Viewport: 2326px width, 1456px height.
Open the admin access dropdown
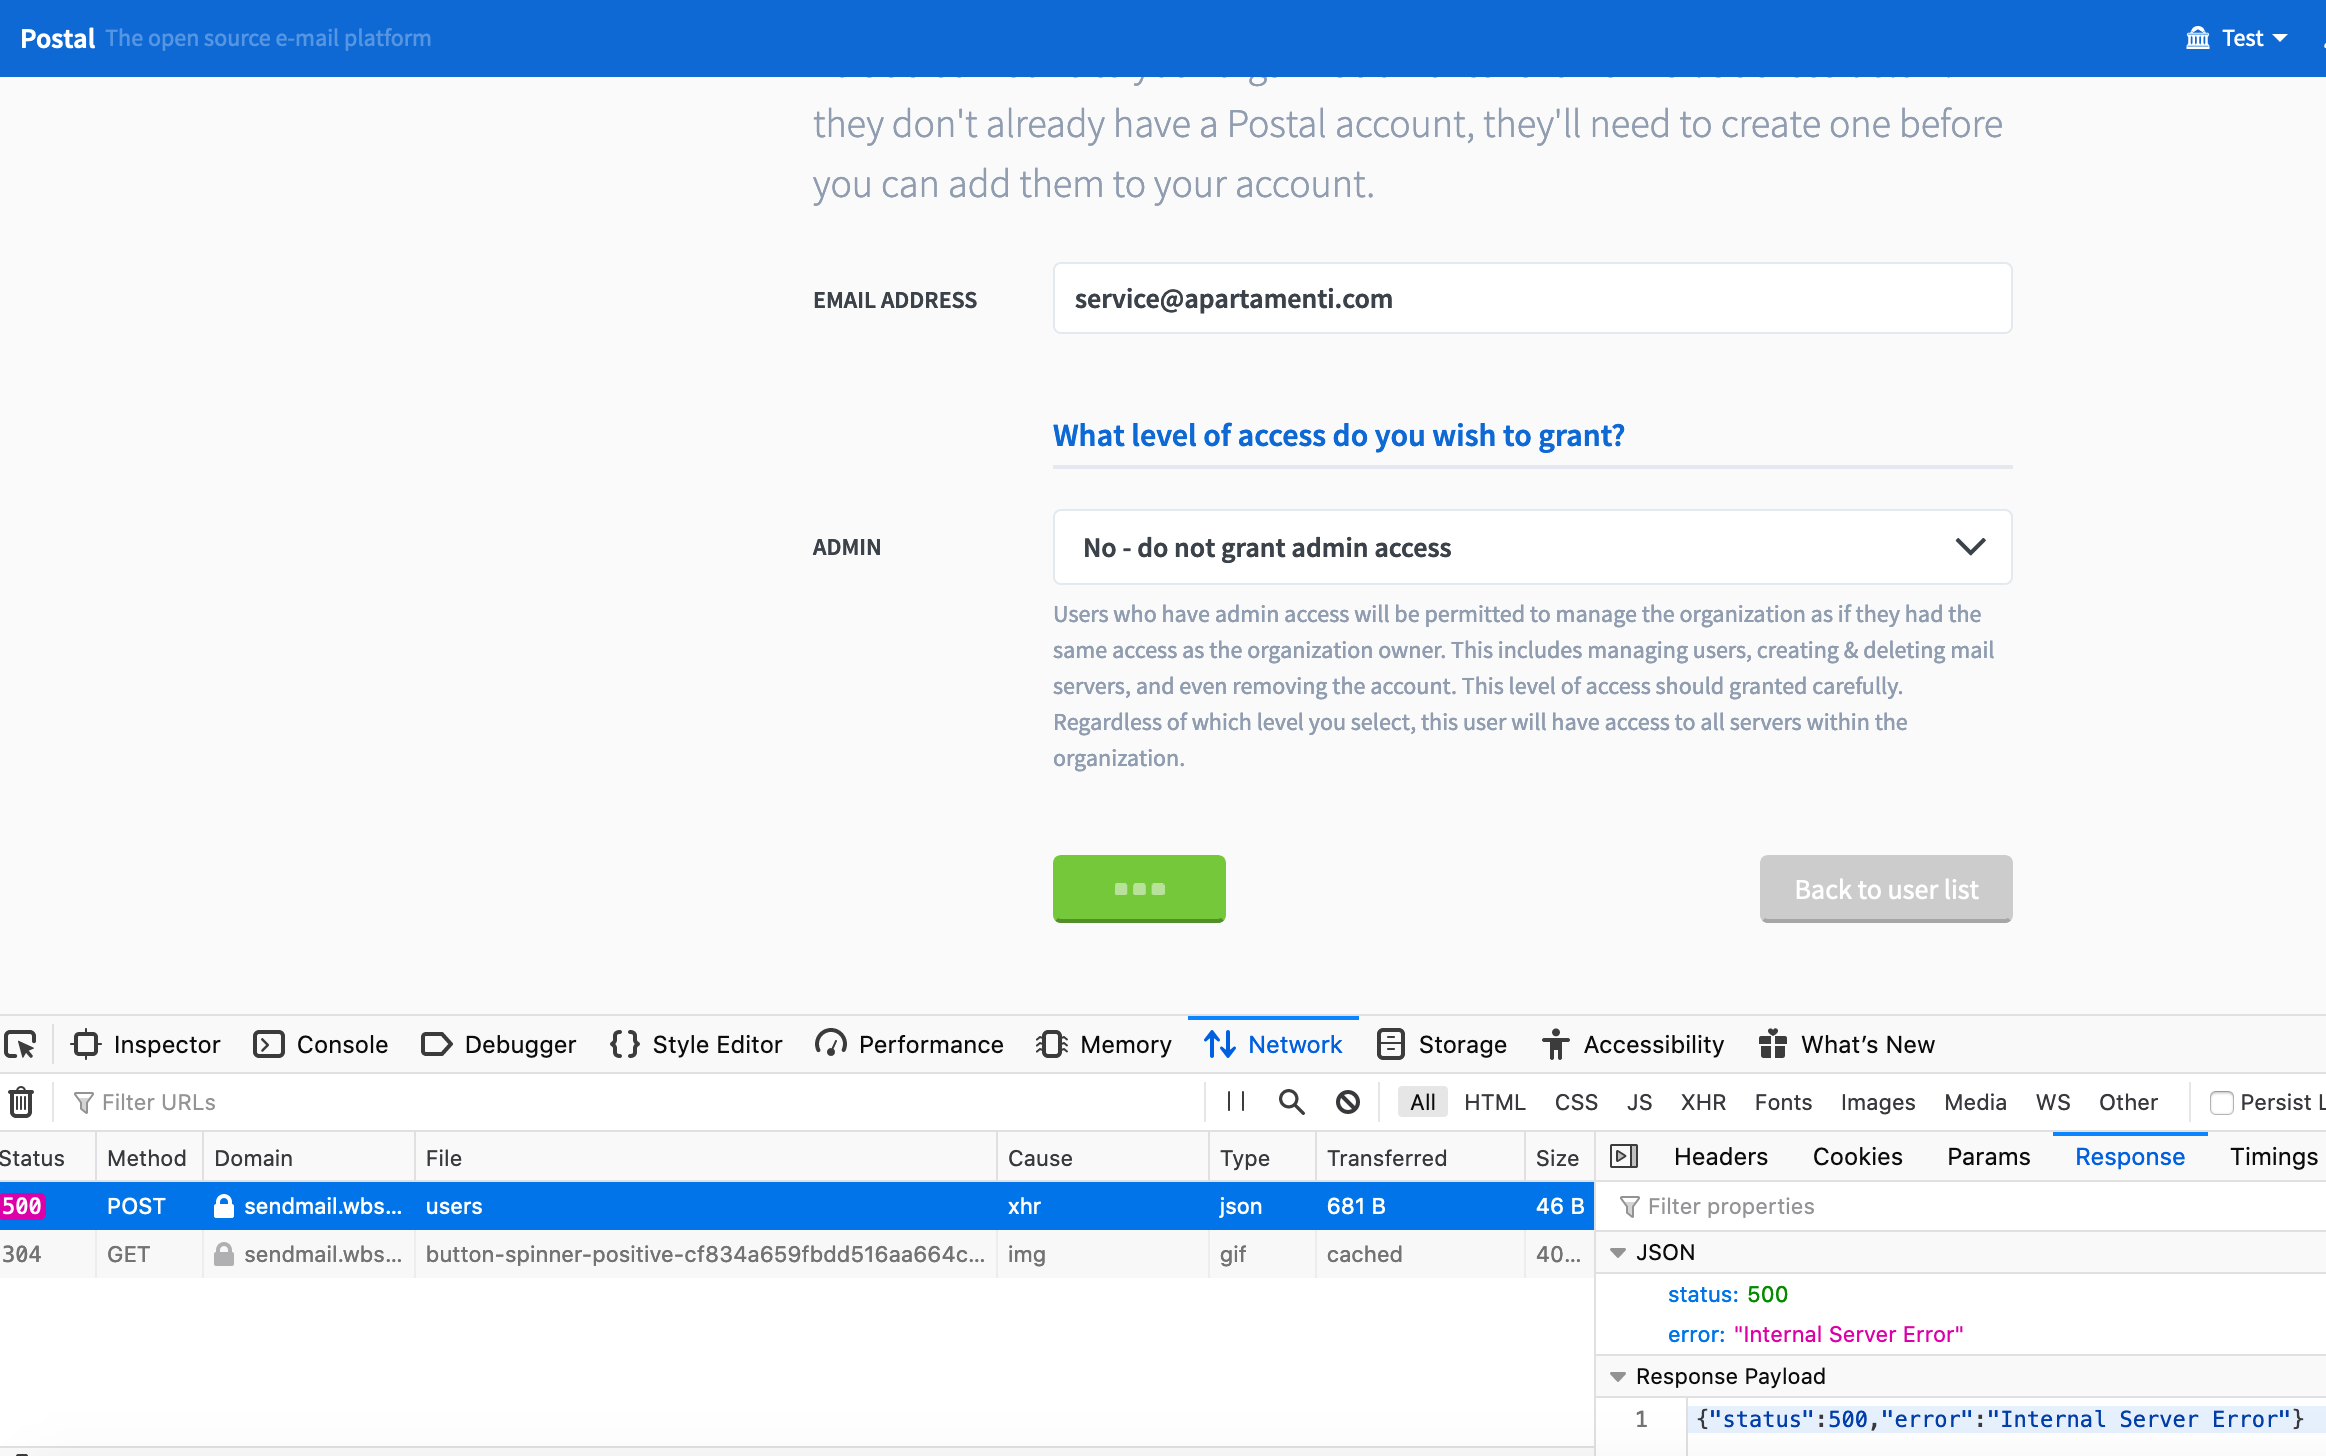pos(1530,547)
